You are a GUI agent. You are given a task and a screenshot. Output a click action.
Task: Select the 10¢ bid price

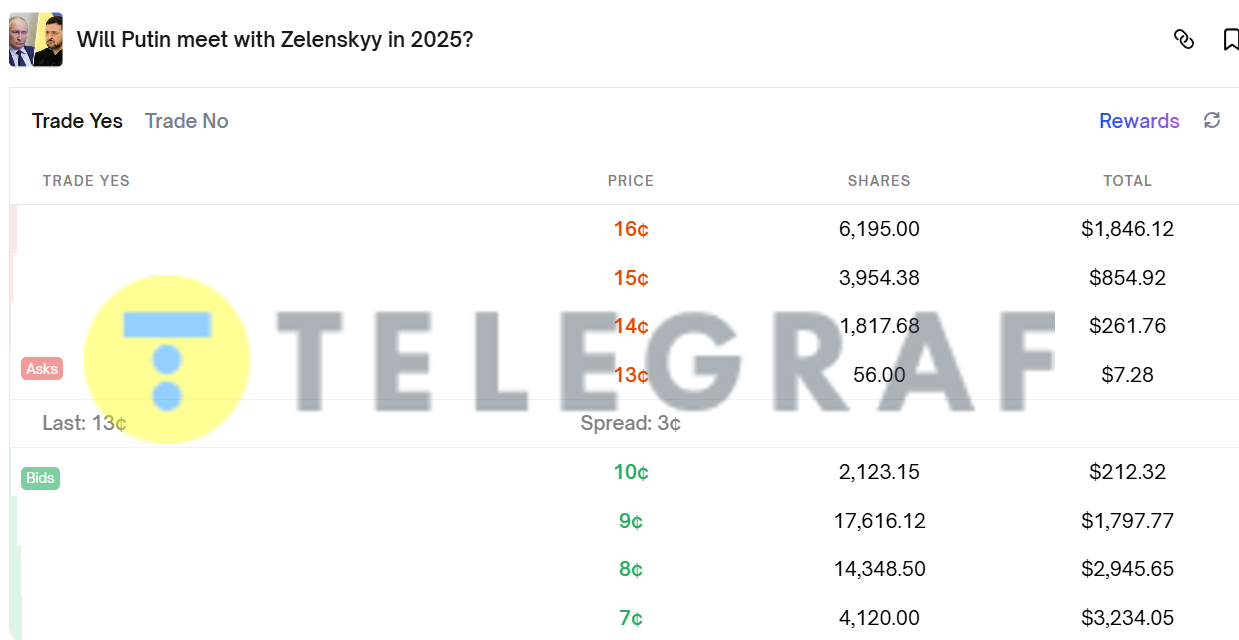click(631, 472)
